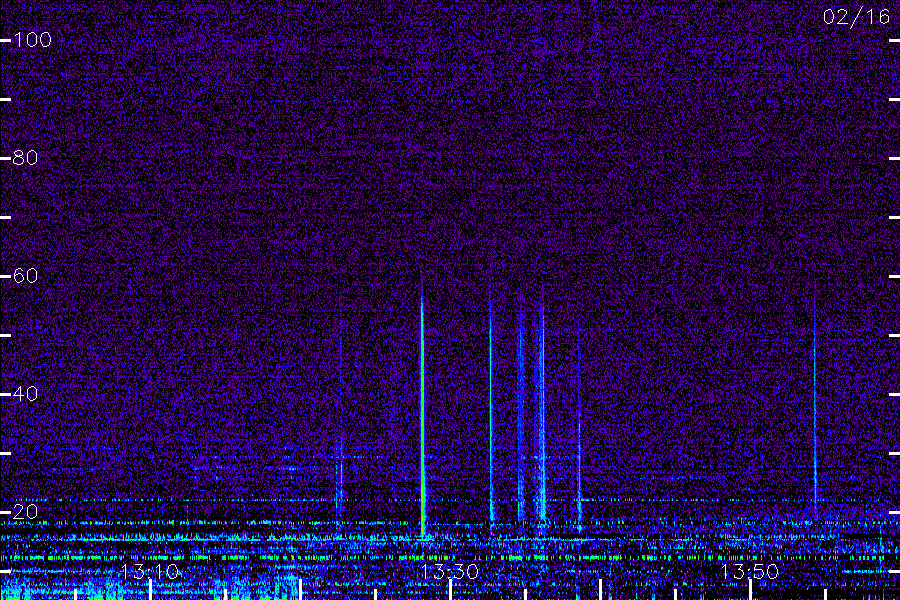Viewport: 900px width, 600px height.
Task: Click the 20 frequency axis label
Action: tap(25, 512)
